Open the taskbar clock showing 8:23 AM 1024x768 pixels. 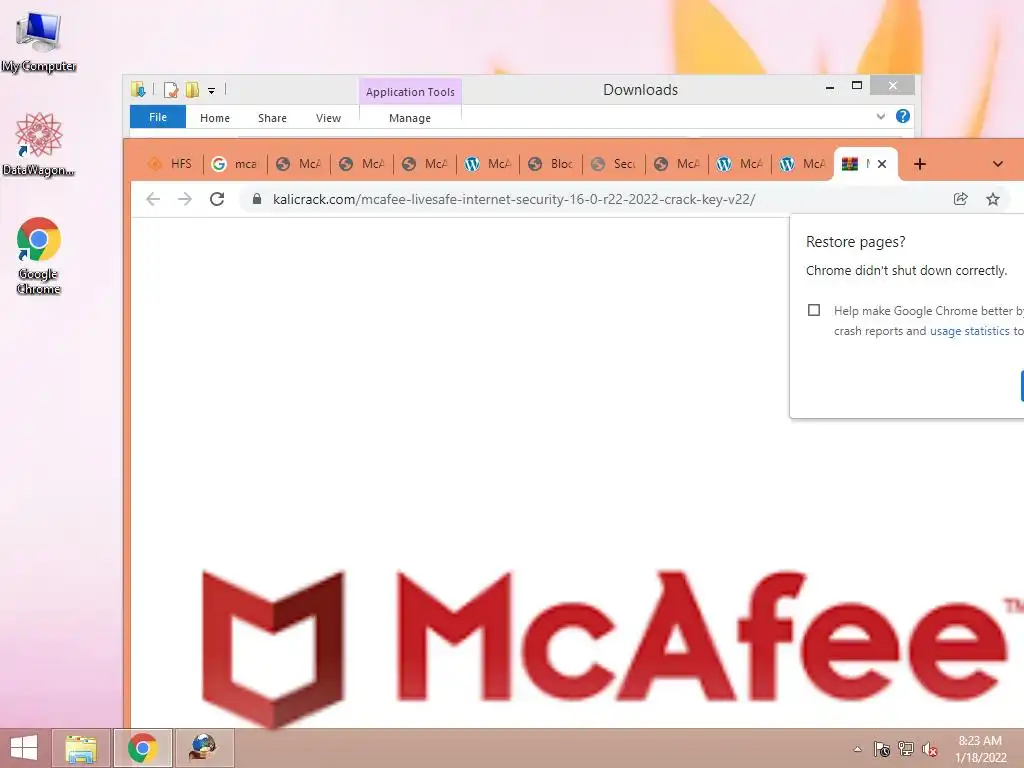pos(980,749)
